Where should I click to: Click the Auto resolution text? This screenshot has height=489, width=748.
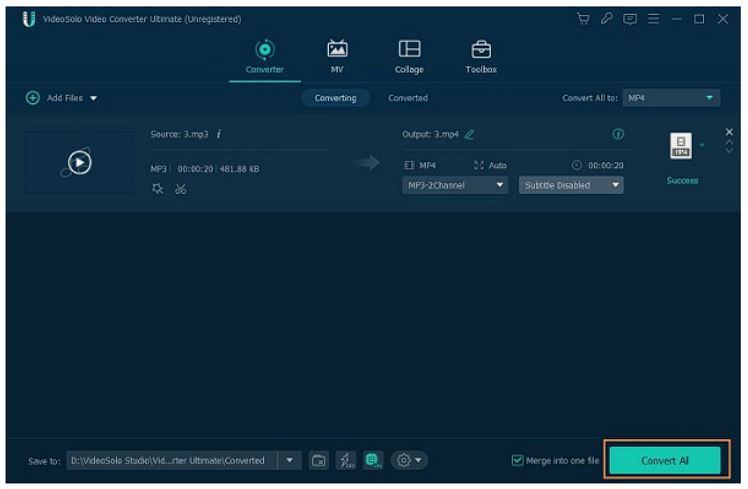(x=498, y=166)
